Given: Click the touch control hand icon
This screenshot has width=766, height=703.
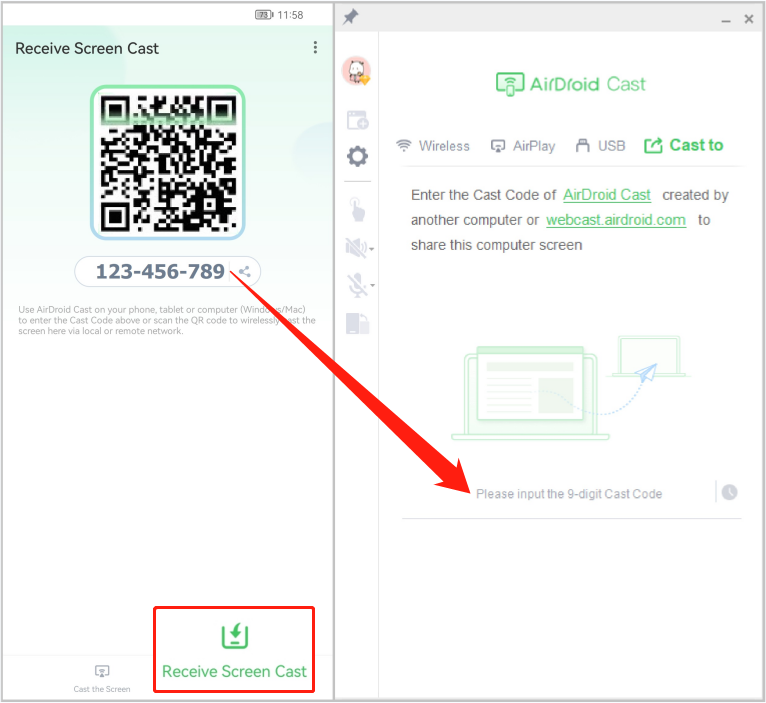Looking at the screenshot, I should click(x=357, y=208).
